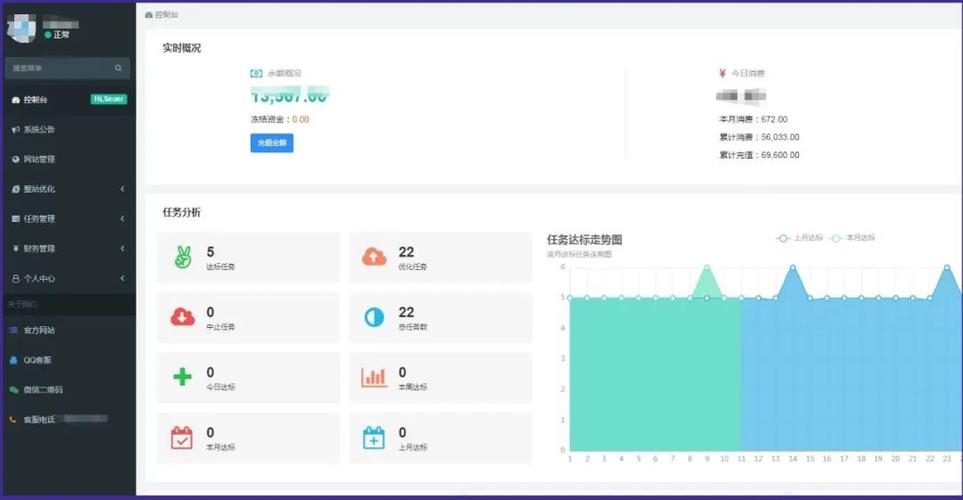Image resolution: width=963 pixels, height=500 pixels.
Task: Open the 官方网站 link in sidebar
Action: [x=39, y=330]
